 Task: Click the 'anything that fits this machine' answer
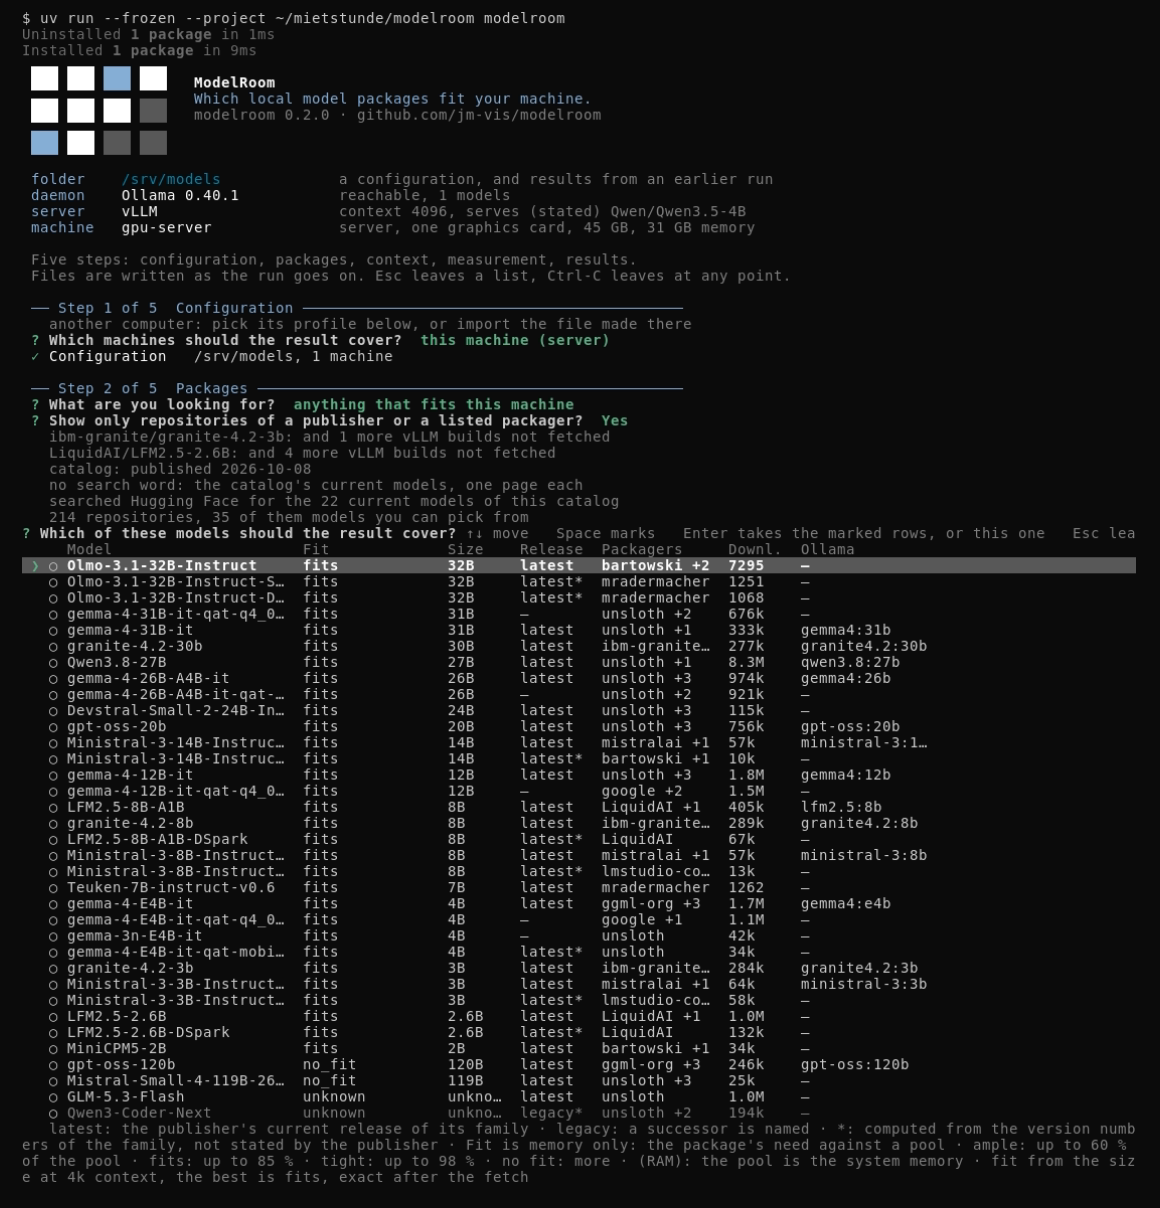[x=433, y=404]
